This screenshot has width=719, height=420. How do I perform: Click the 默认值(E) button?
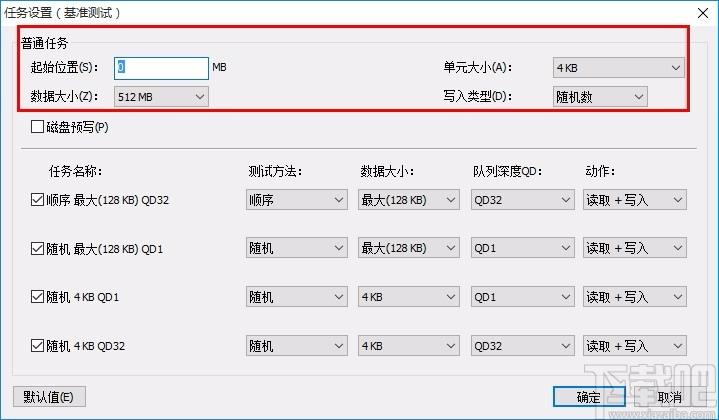[x=49, y=397]
